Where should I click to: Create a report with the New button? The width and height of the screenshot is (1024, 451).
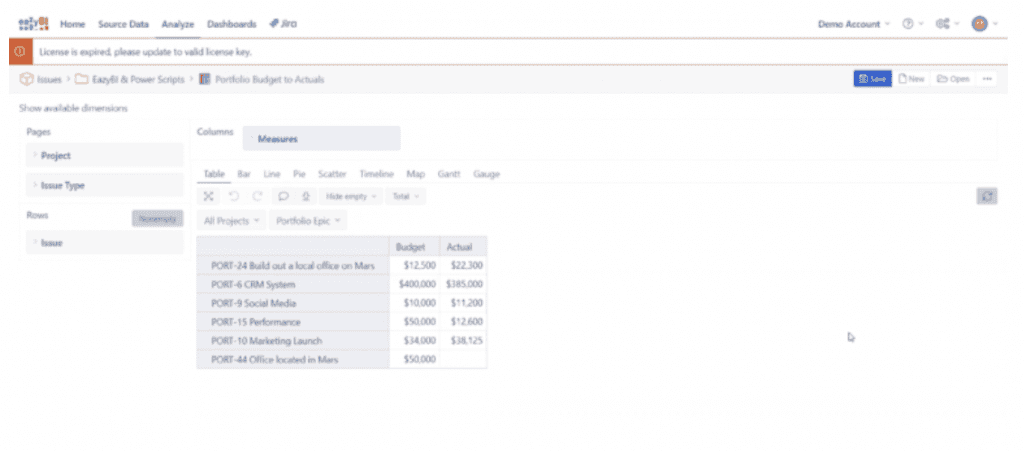pyautogui.click(x=912, y=79)
